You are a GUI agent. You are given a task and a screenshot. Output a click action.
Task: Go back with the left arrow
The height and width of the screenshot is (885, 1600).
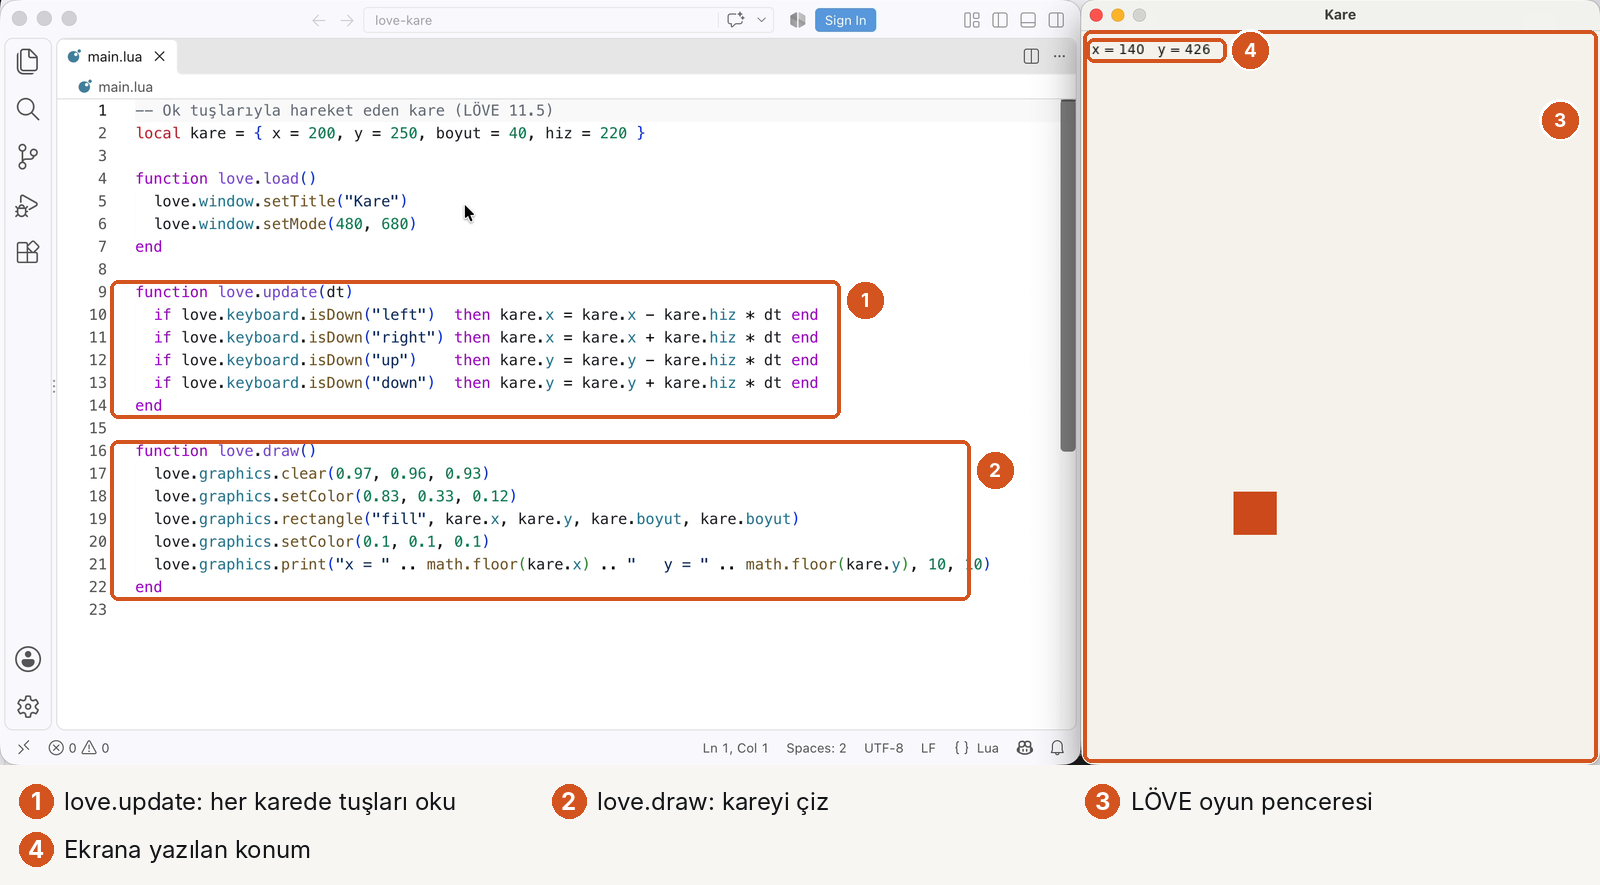319,20
